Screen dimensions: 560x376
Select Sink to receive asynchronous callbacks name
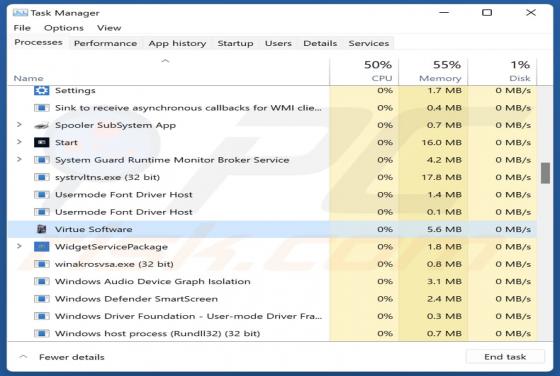(188, 108)
